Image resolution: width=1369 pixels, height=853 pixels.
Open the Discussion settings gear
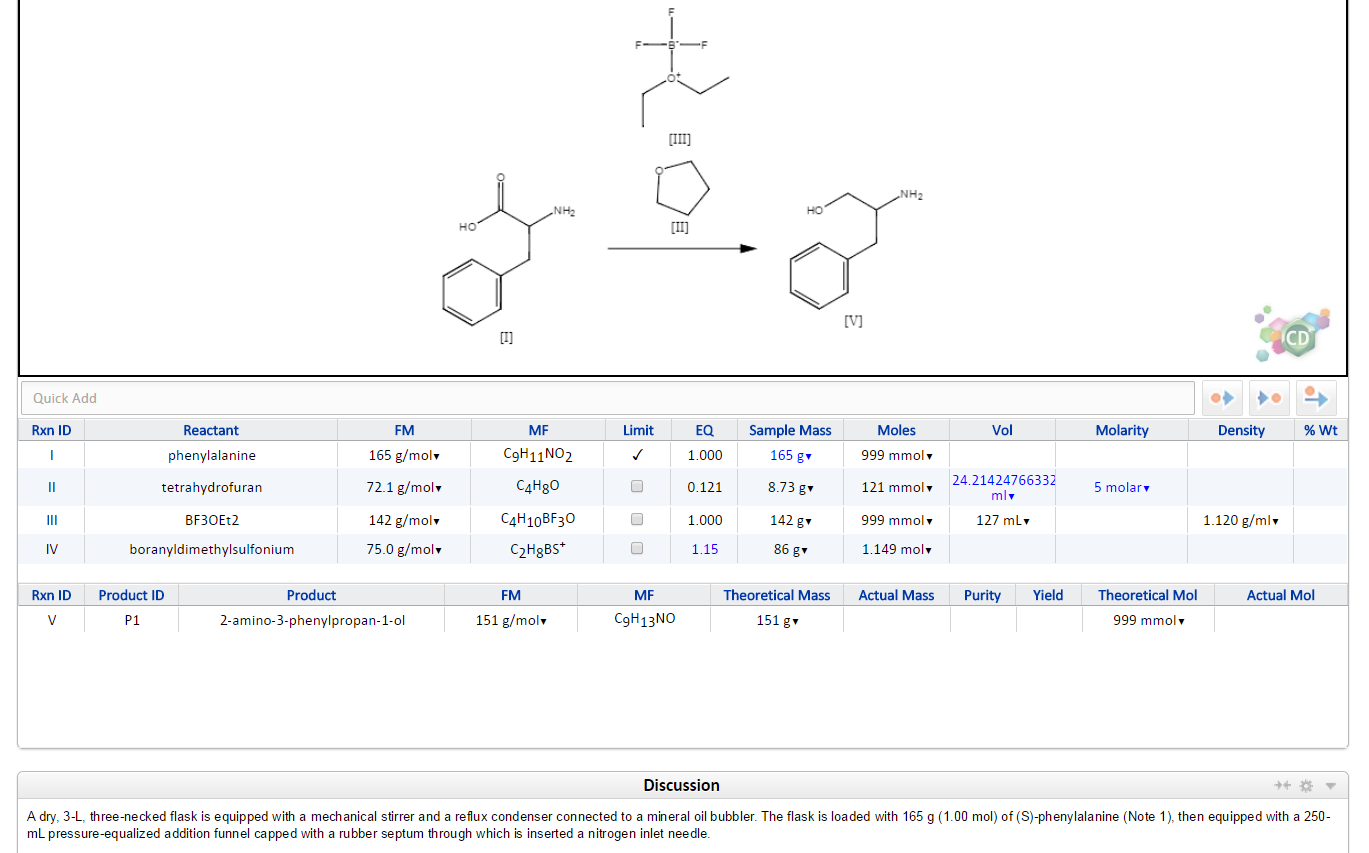1306,785
